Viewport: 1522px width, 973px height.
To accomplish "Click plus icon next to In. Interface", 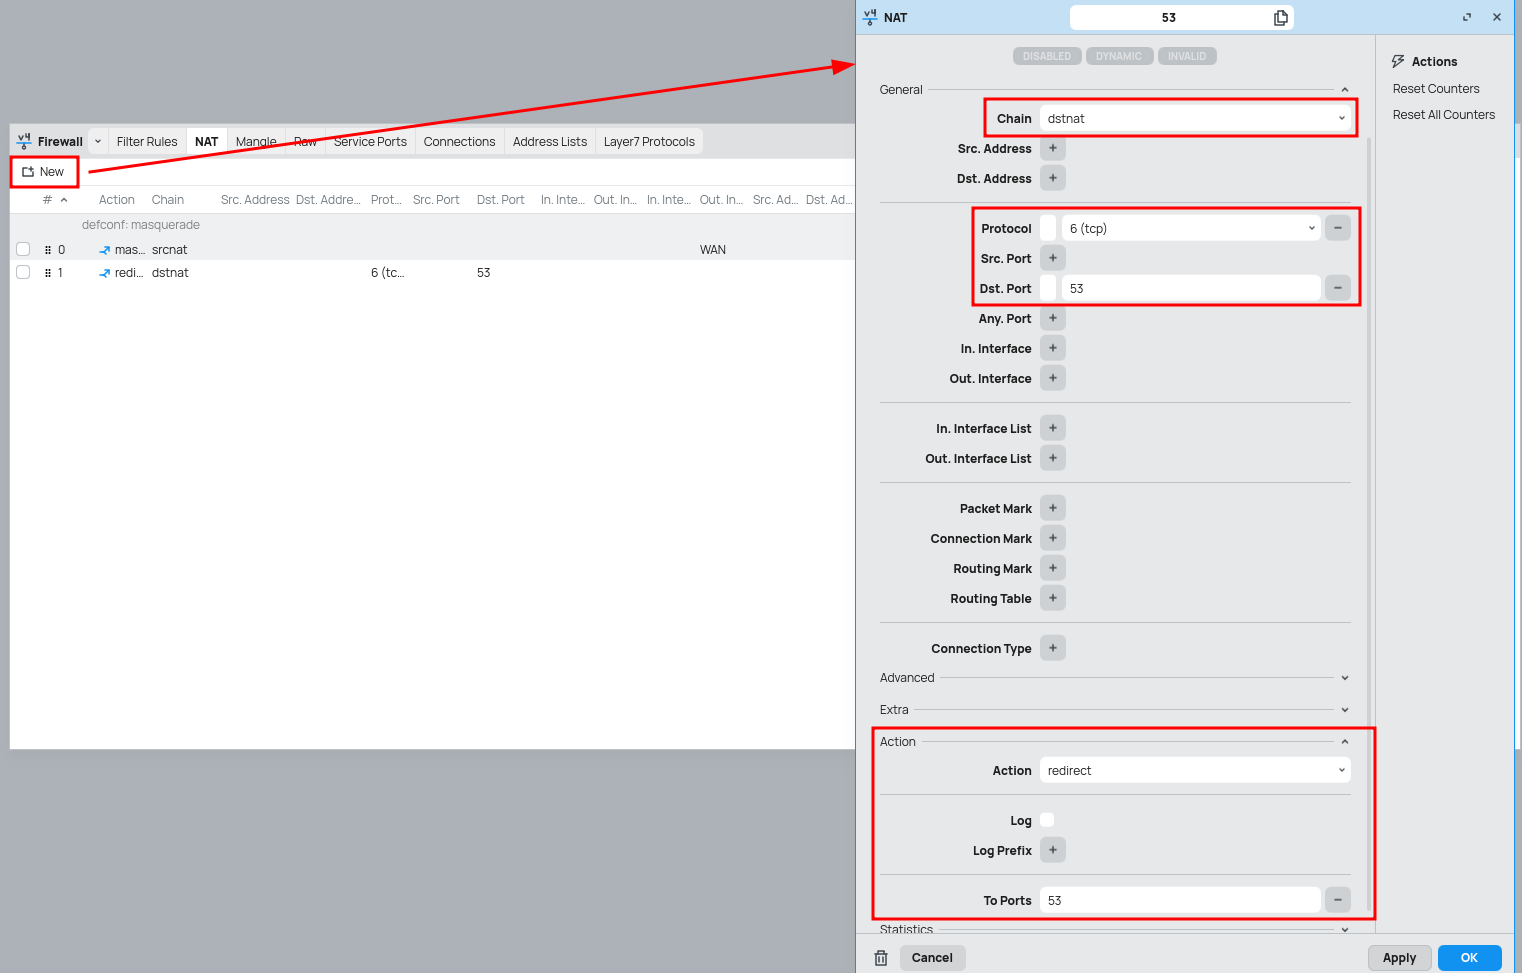I will click(x=1052, y=348).
